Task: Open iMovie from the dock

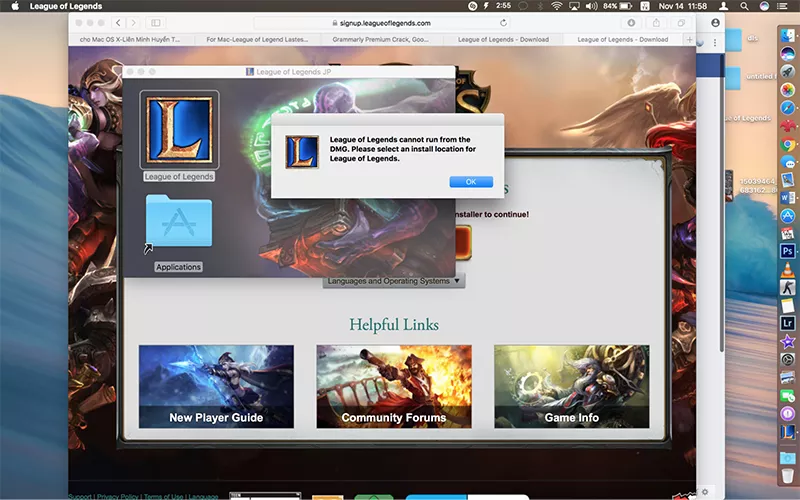Action: coord(788,341)
